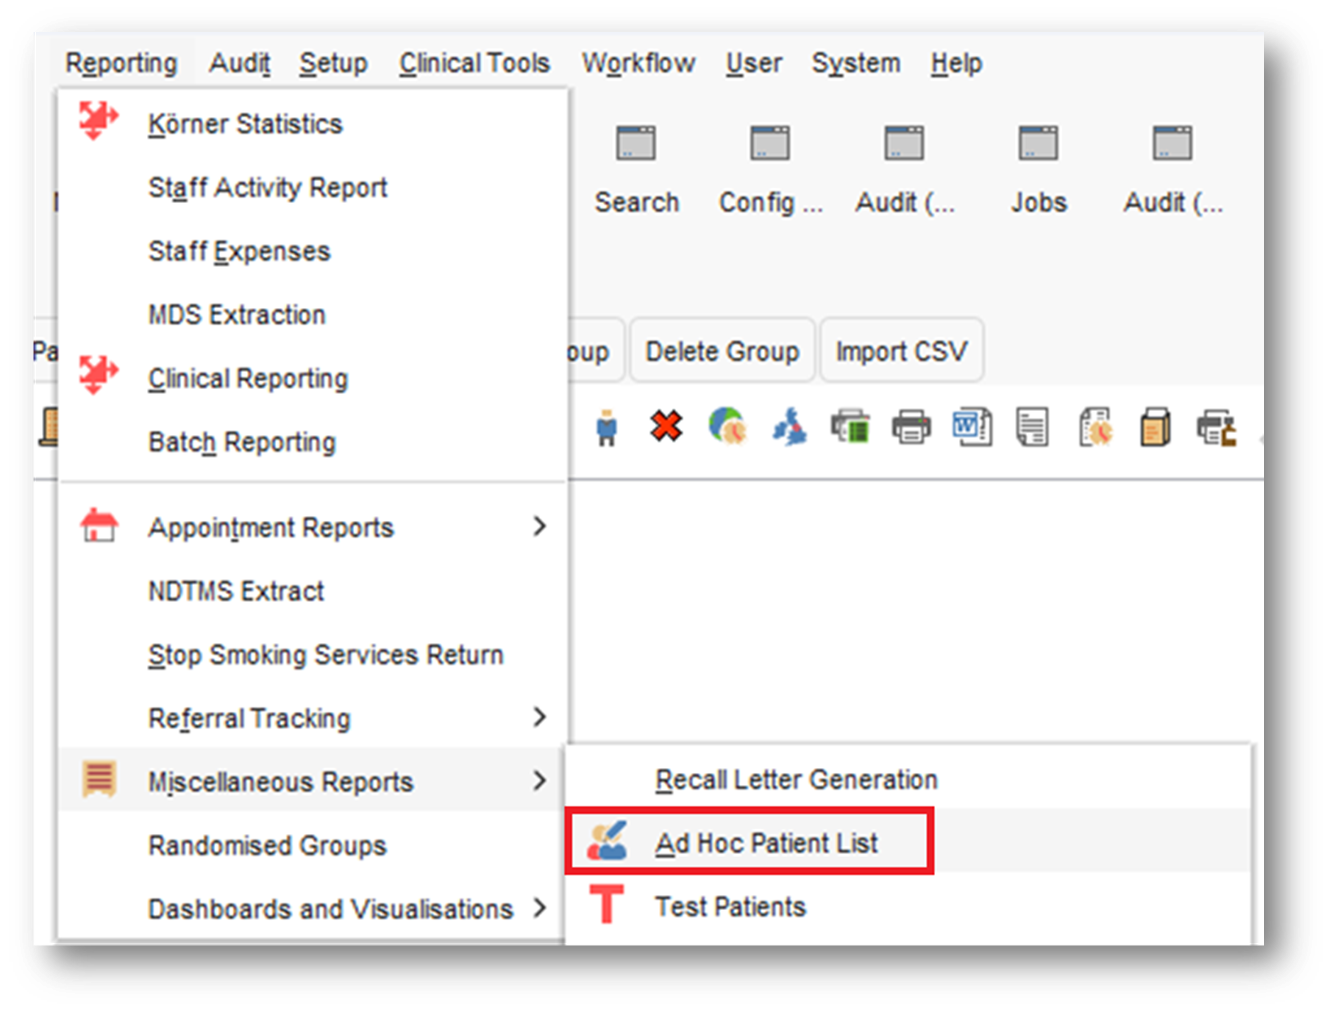Open the first Audit (... window shortcut

(905, 170)
